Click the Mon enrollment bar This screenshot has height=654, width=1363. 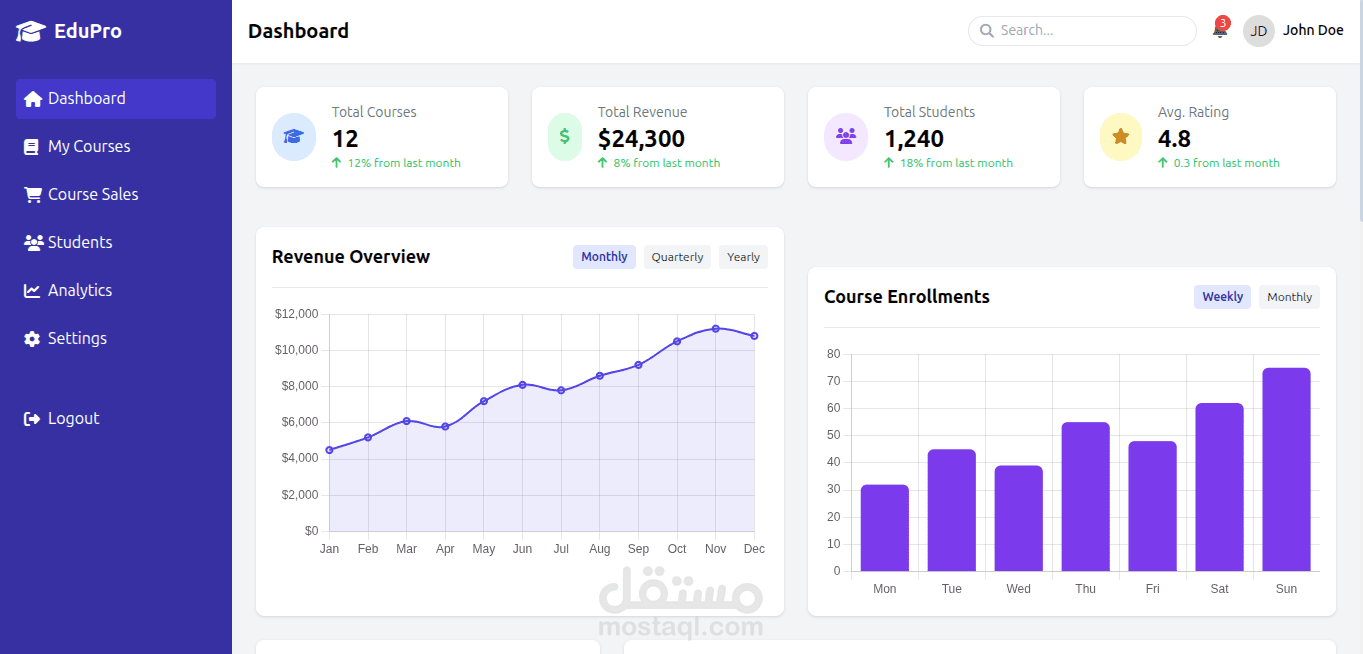click(x=885, y=528)
